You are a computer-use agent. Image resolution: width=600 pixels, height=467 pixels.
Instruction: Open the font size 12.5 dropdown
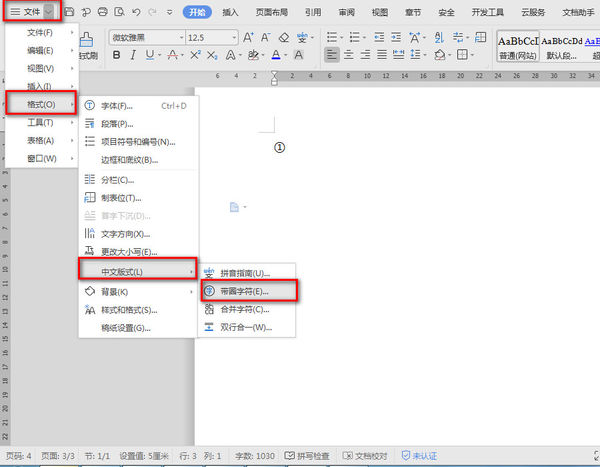pyautogui.click(x=234, y=38)
